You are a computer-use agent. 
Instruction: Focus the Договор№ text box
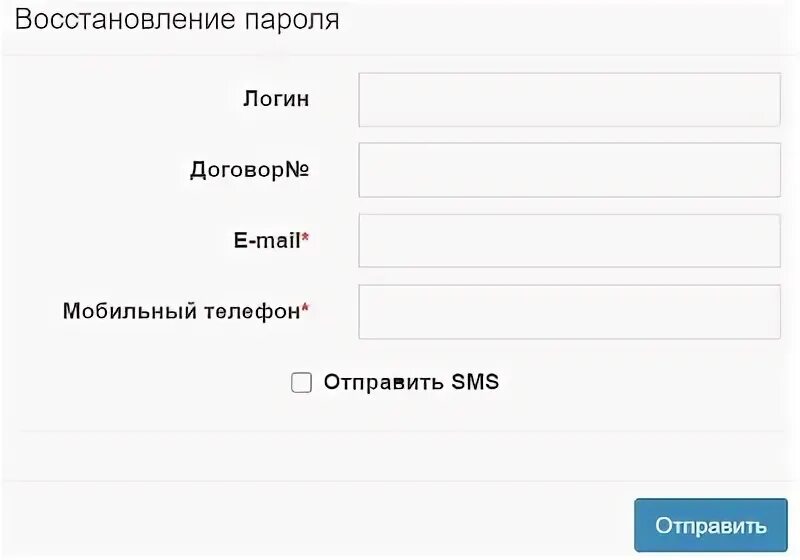pyautogui.click(x=569, y=170)
